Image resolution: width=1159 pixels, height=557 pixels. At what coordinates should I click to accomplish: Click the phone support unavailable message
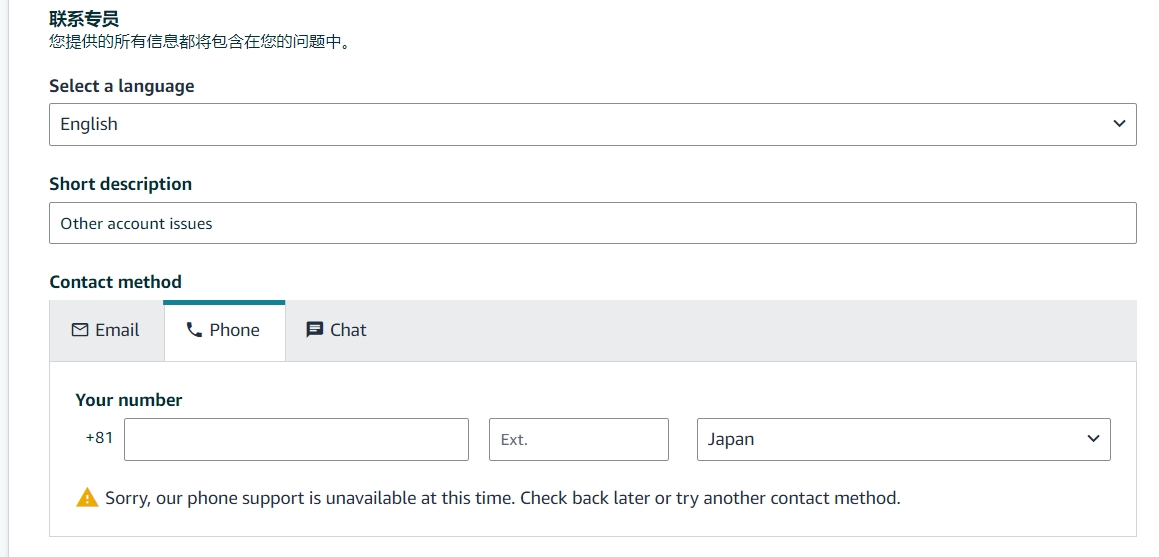coord(503,498)
